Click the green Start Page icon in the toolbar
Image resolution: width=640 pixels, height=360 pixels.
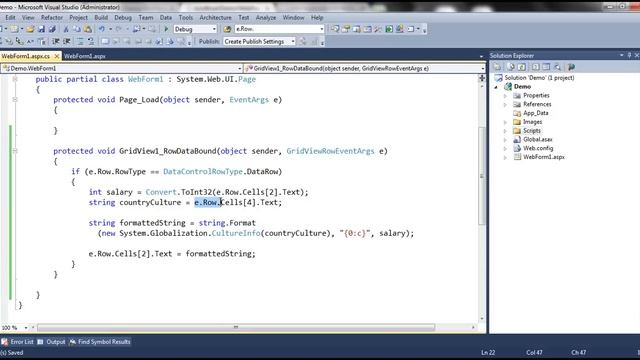pos(389,29)
